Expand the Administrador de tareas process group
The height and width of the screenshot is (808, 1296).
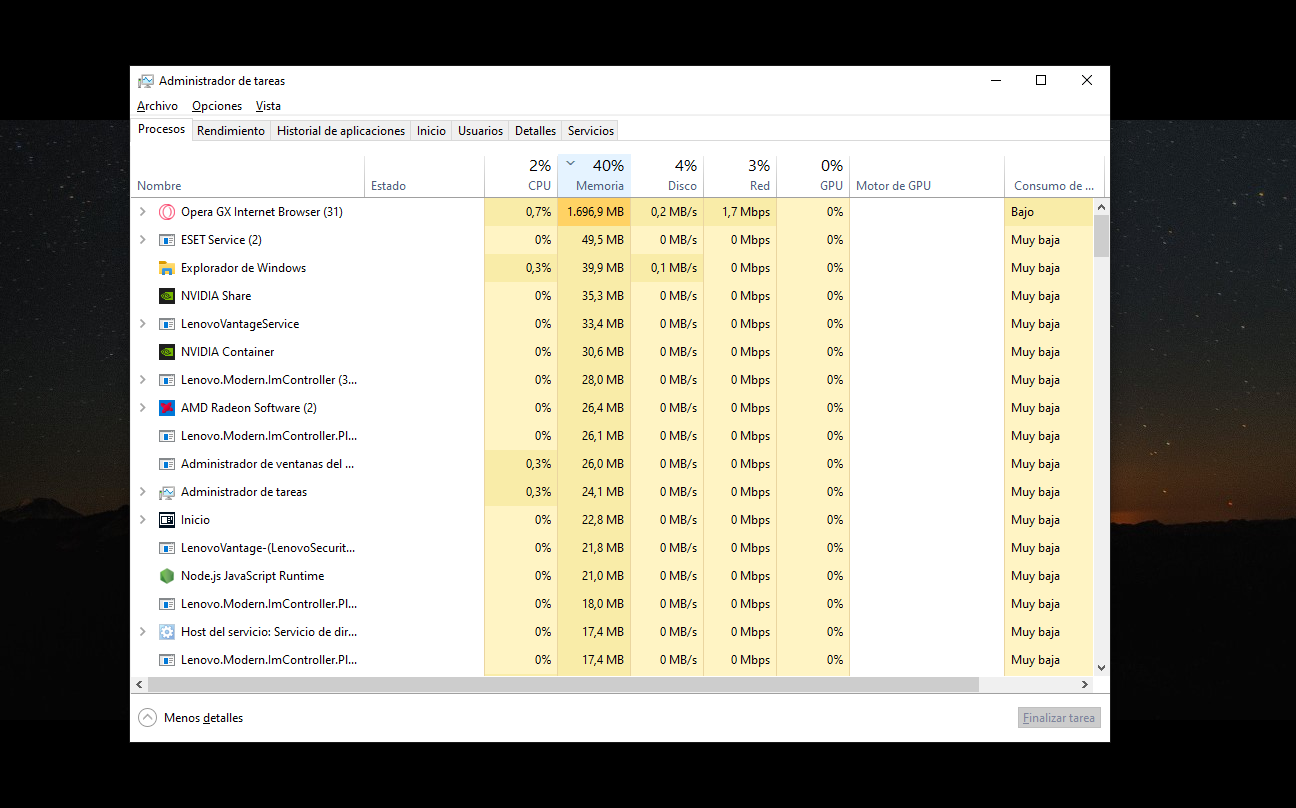142,492
